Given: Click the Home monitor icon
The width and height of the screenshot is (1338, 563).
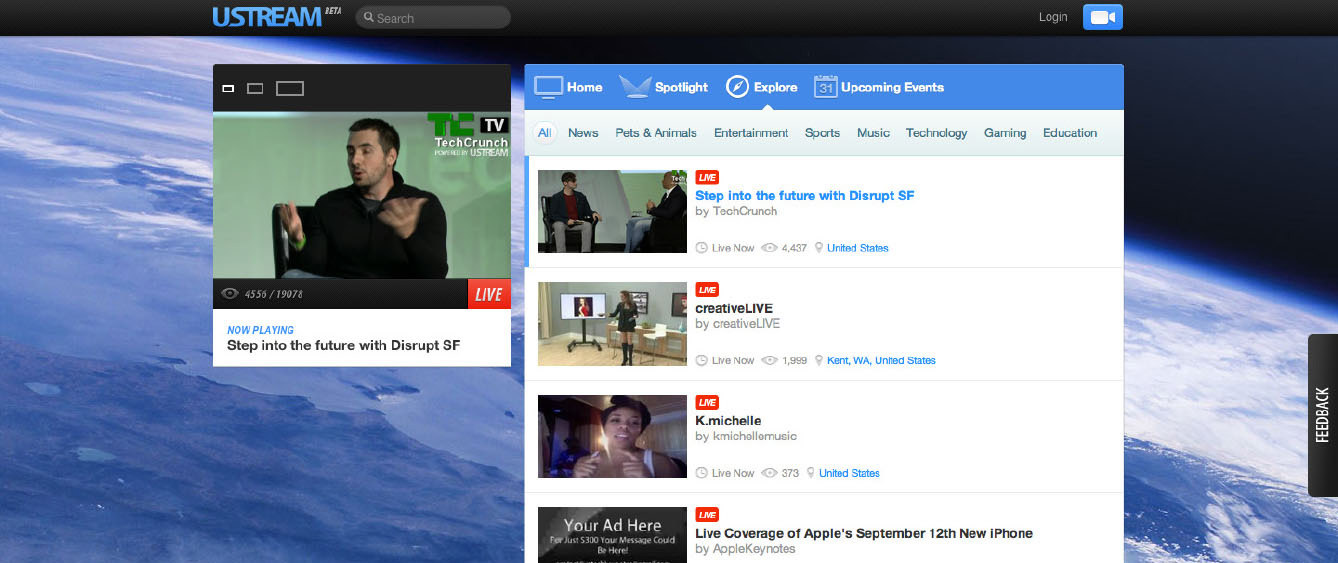Looking at the screenshot, I should click(x=549, y=87).
